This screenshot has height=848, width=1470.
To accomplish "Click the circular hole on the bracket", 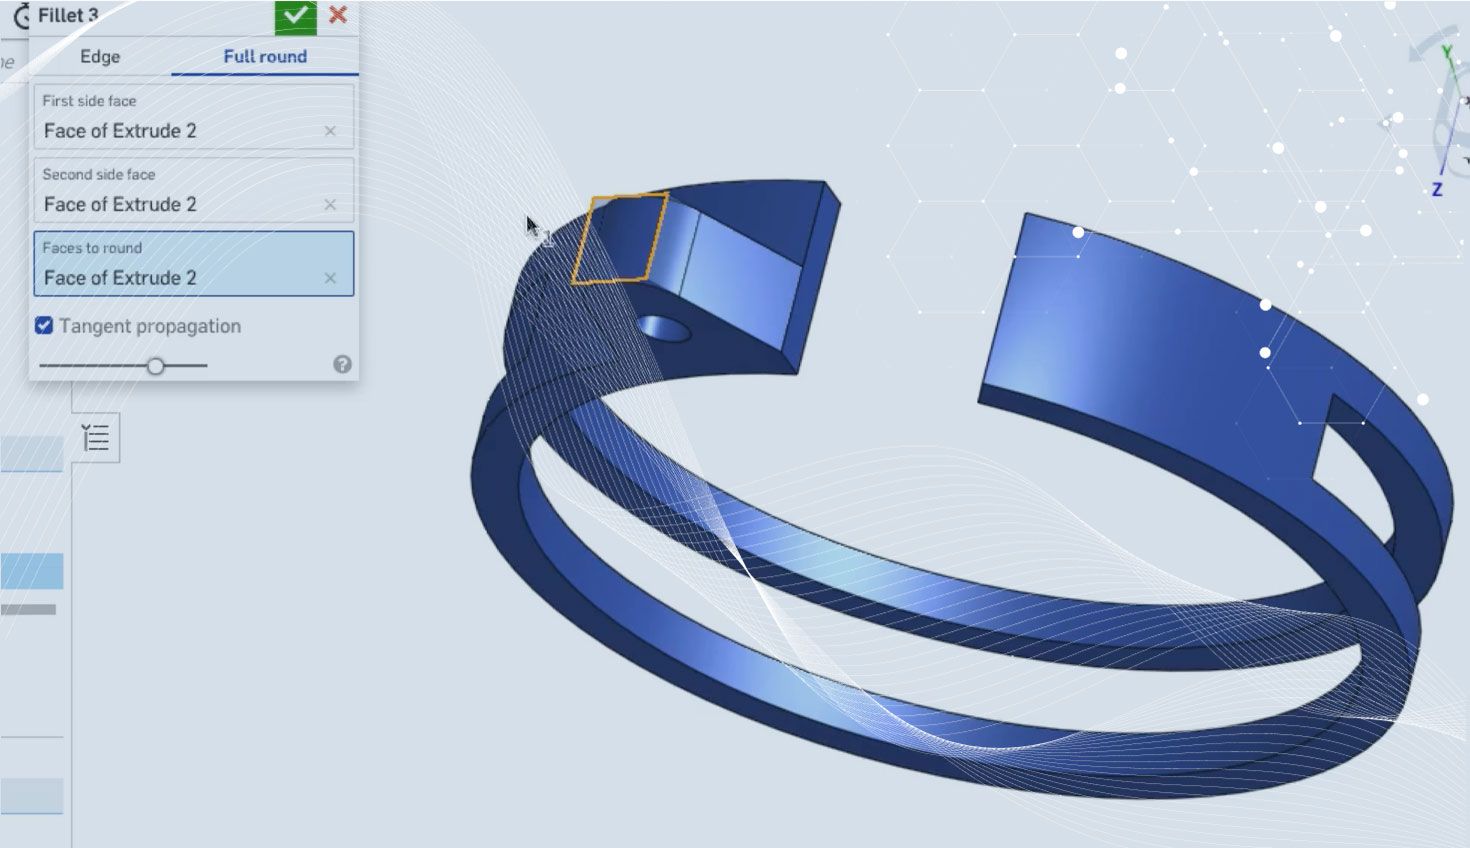I will (663, 327).
